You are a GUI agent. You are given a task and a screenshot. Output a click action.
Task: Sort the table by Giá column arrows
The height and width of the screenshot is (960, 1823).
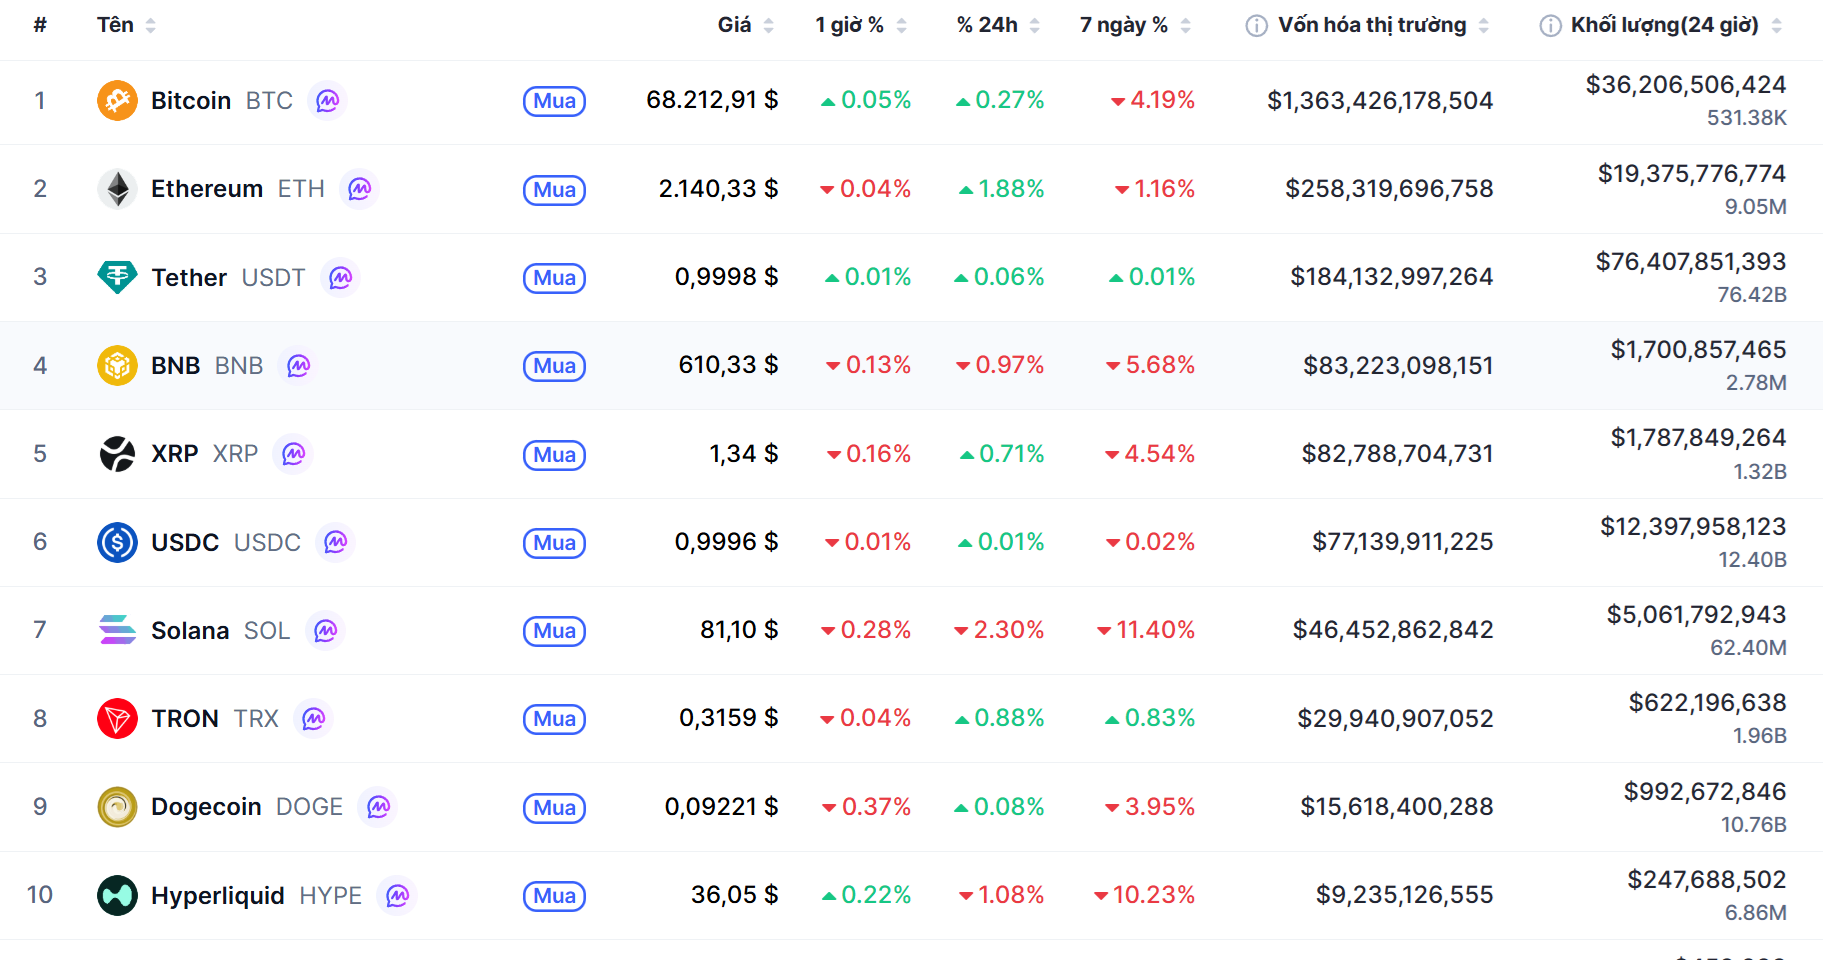point(768,26)
